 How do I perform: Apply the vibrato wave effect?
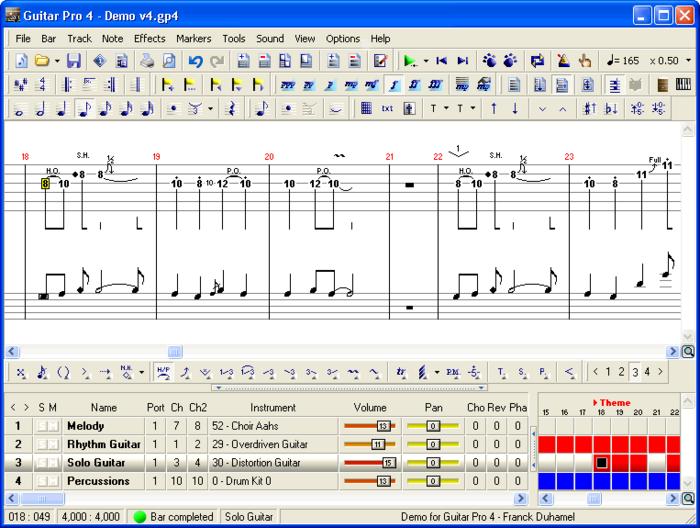click(353, 371)
